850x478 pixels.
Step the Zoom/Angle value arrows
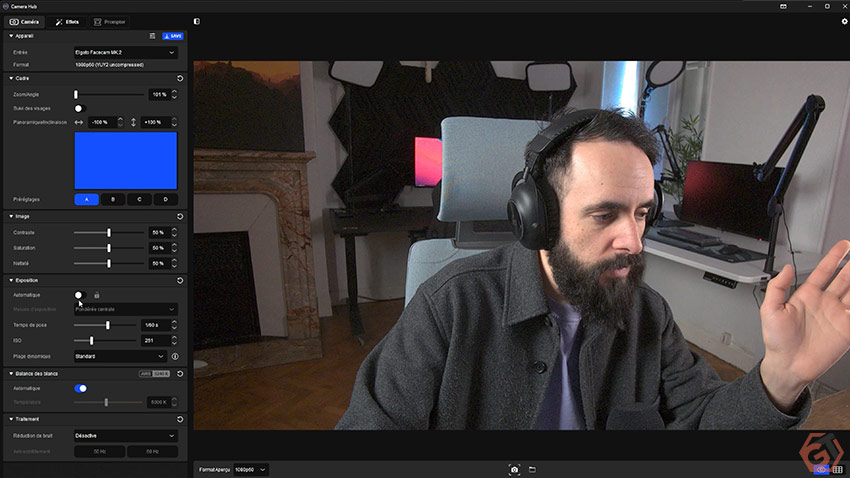[174, 94]
